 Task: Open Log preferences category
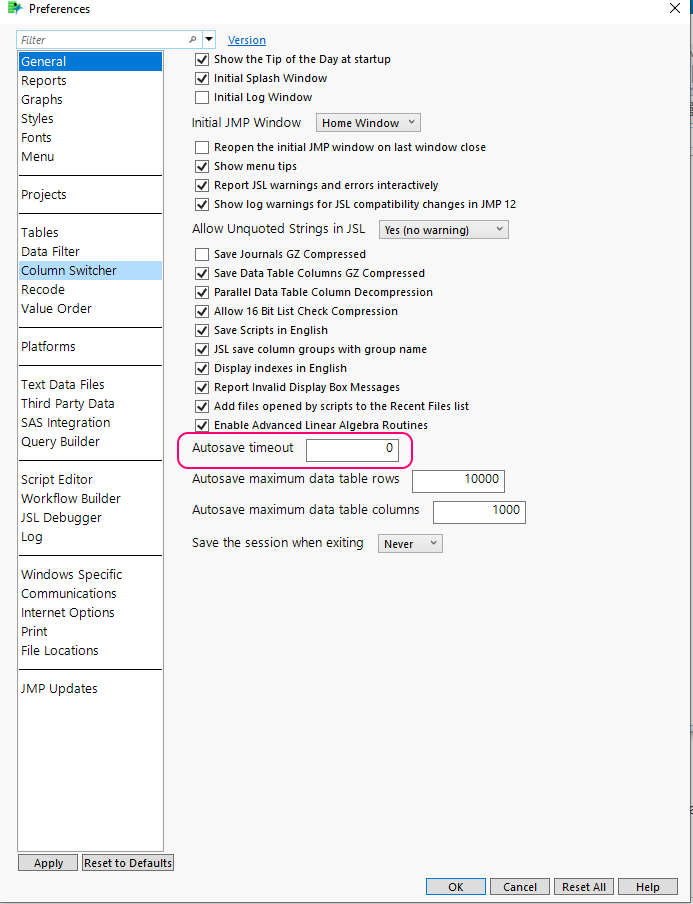point(91,537)
